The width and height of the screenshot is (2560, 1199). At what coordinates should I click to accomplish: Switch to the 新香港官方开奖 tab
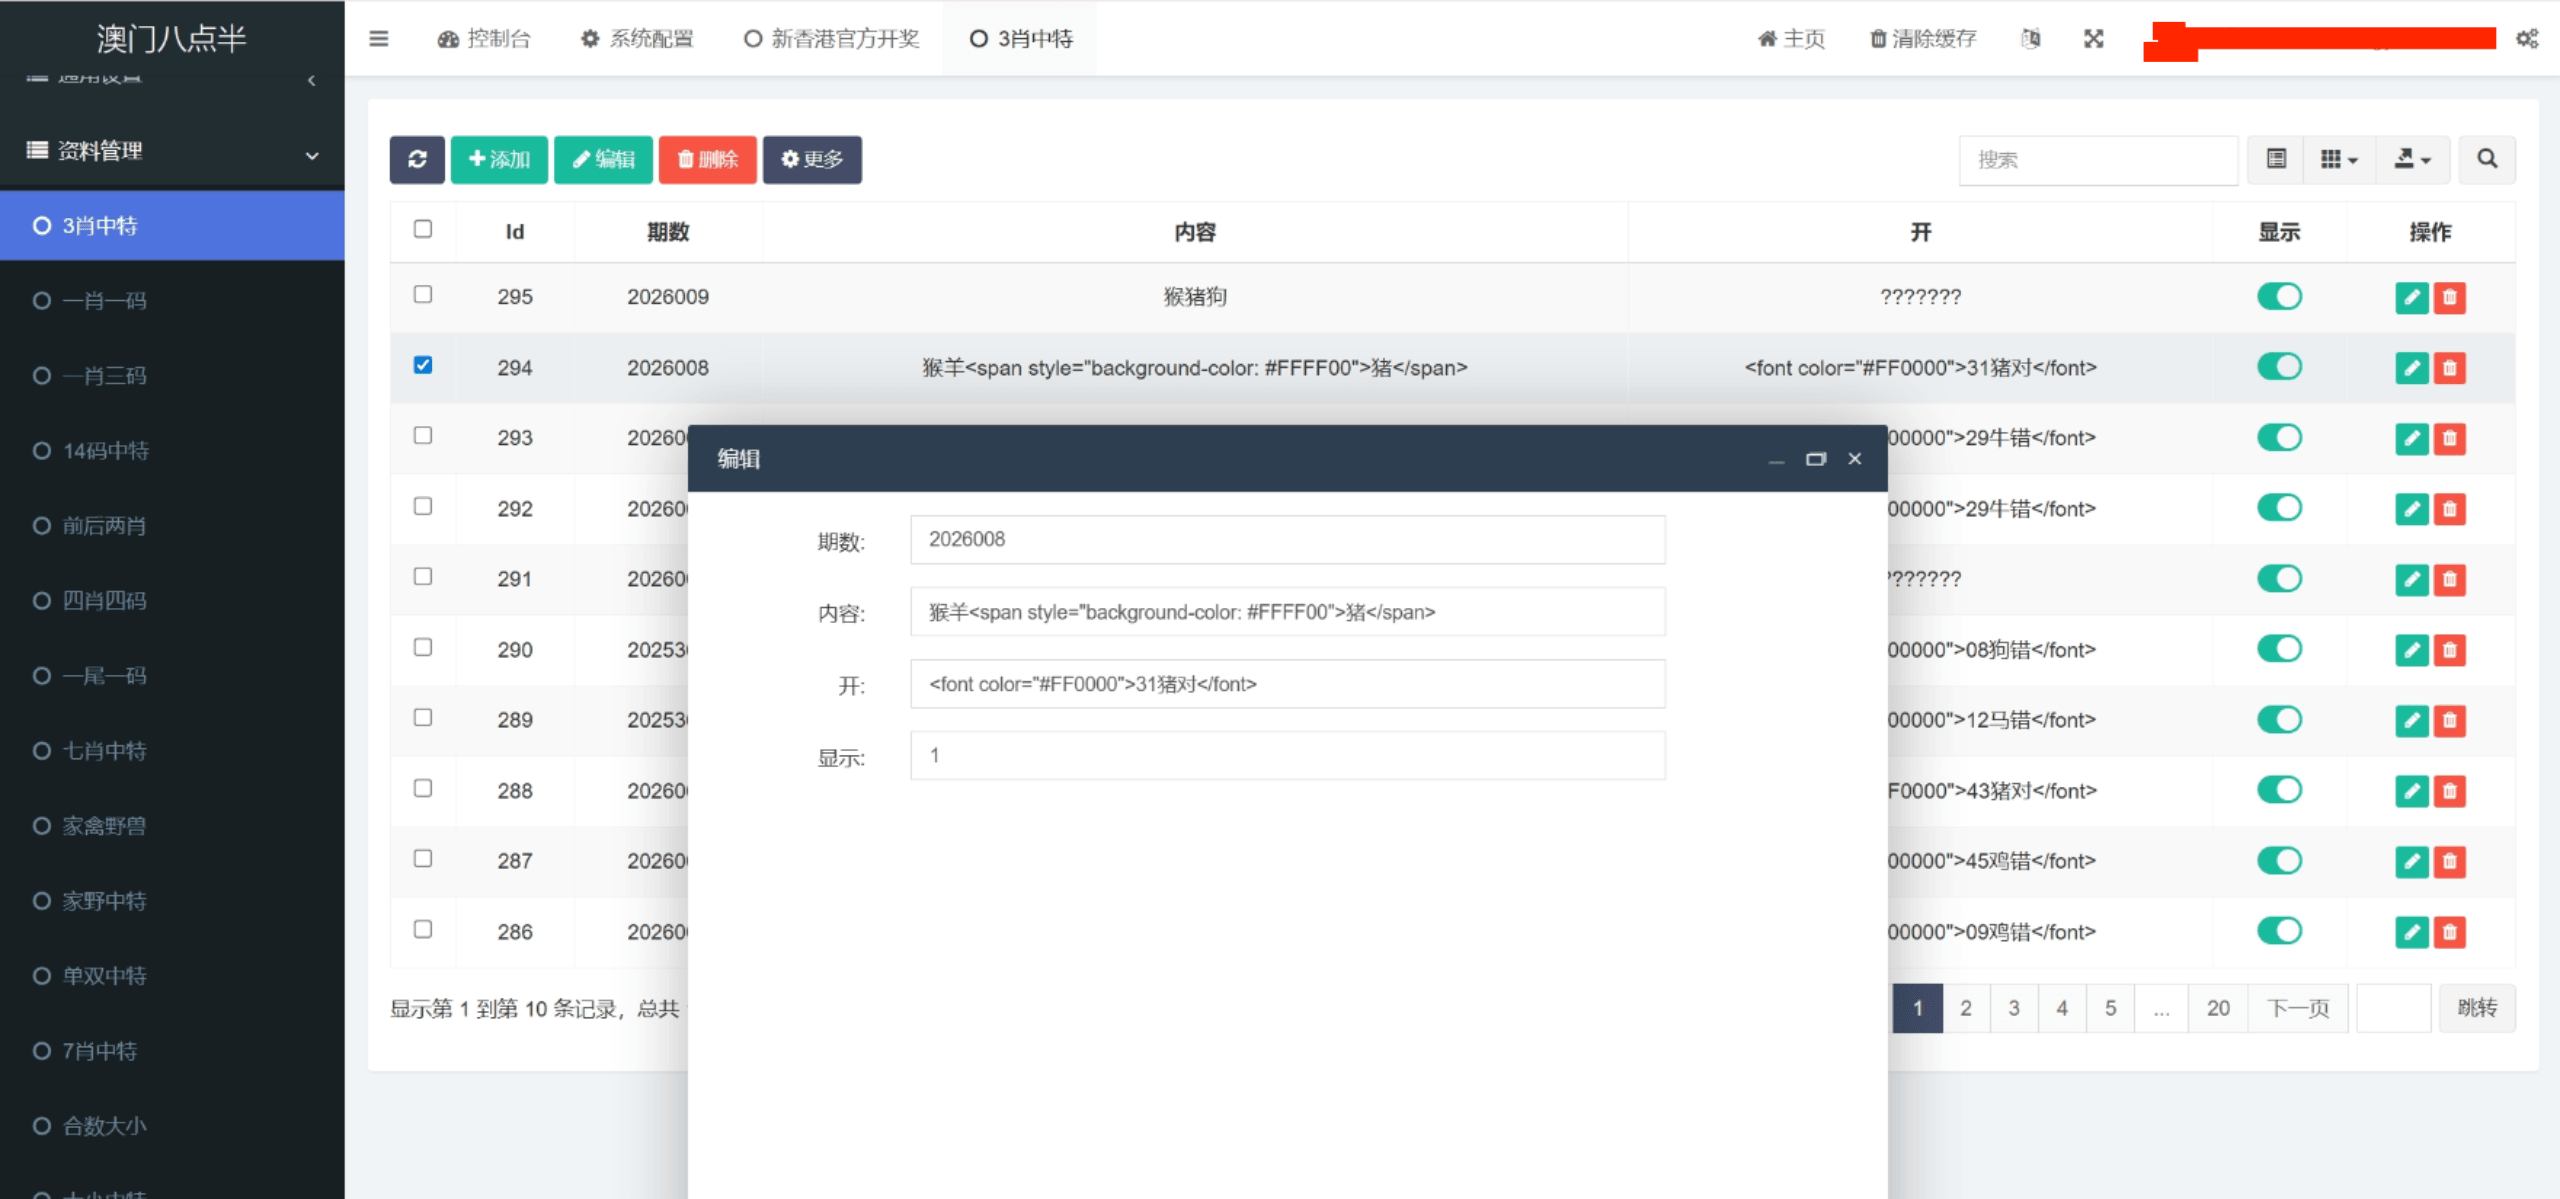pos(832,38)
